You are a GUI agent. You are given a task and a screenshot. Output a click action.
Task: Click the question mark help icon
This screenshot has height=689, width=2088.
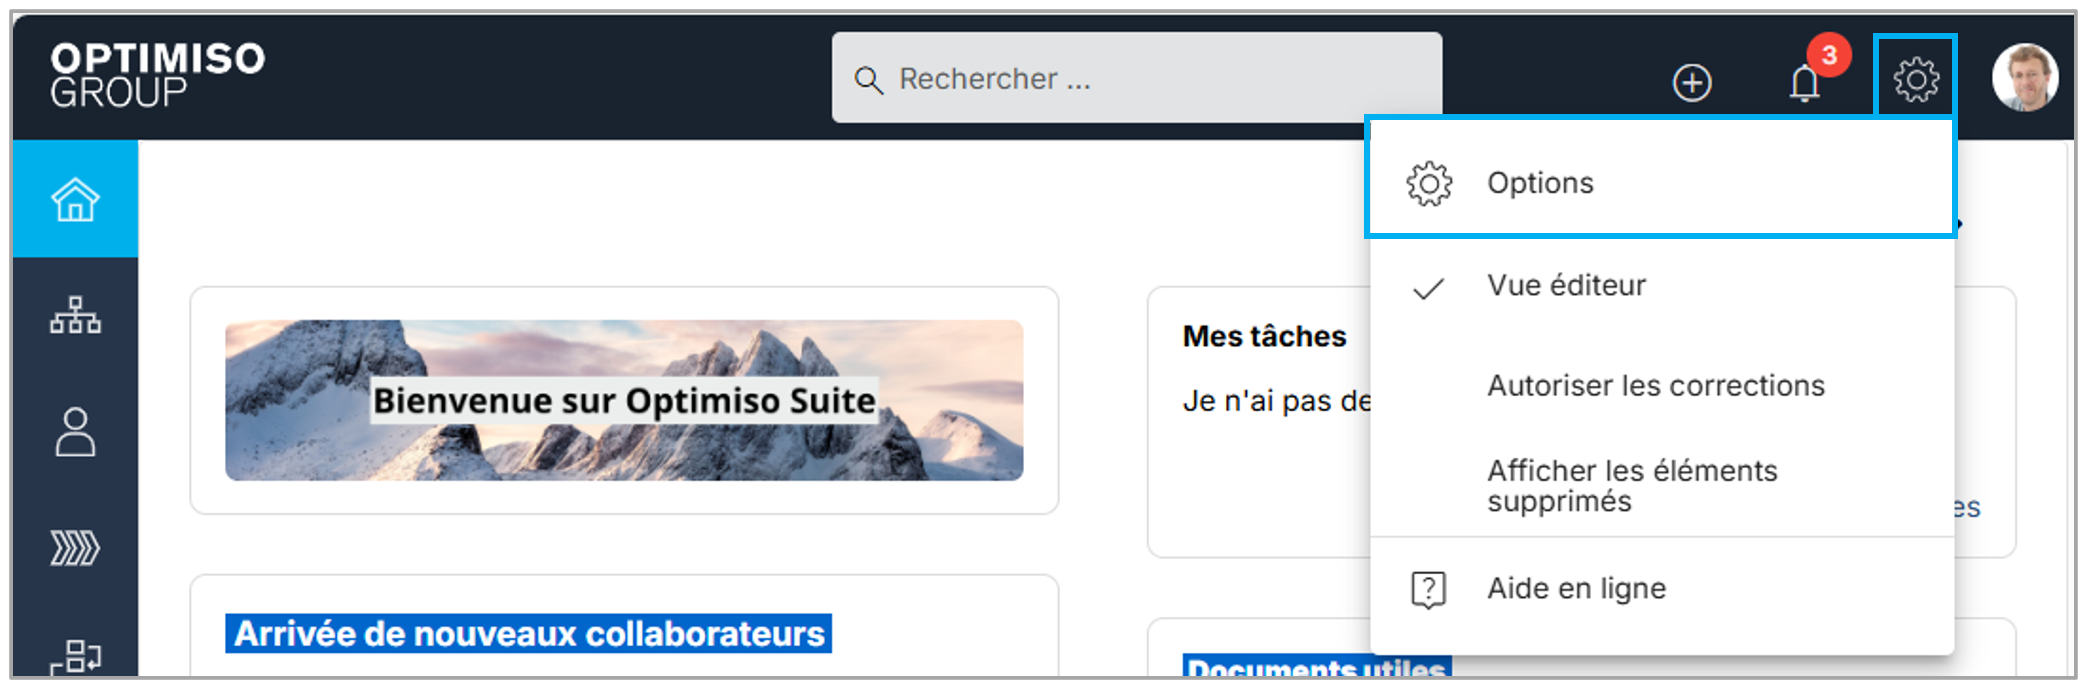(1428, 589)
